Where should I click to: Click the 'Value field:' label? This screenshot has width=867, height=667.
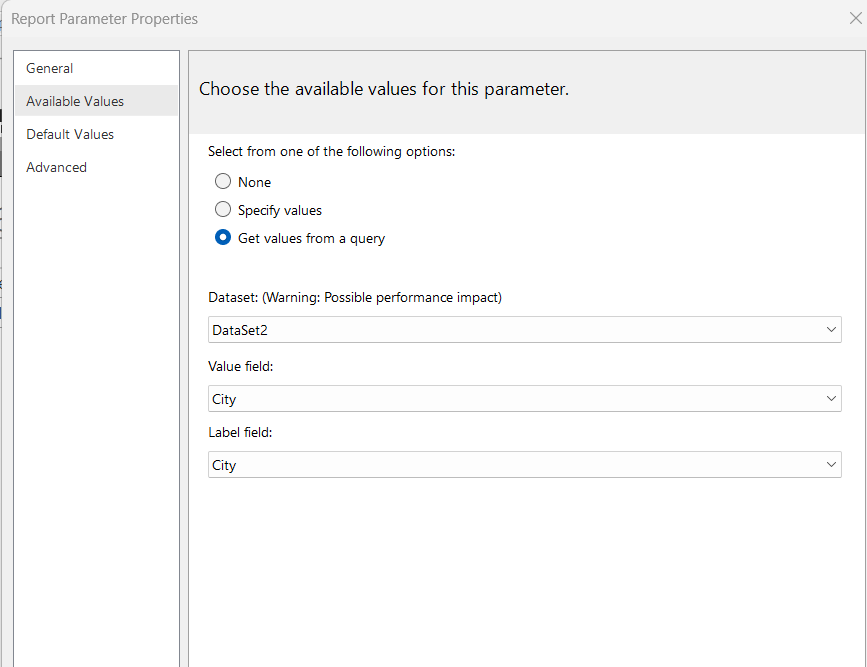coord(241,367)
